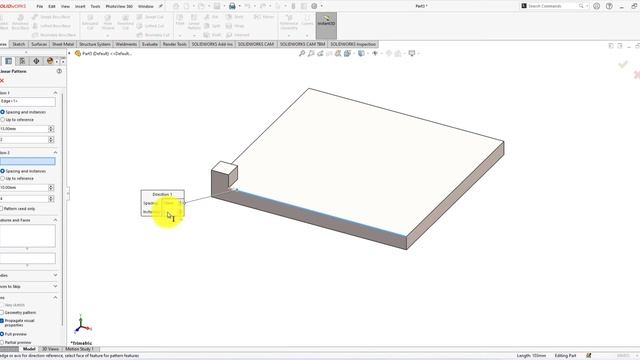
Task: Click the user login icon at top right
Action: pos(596,6)
